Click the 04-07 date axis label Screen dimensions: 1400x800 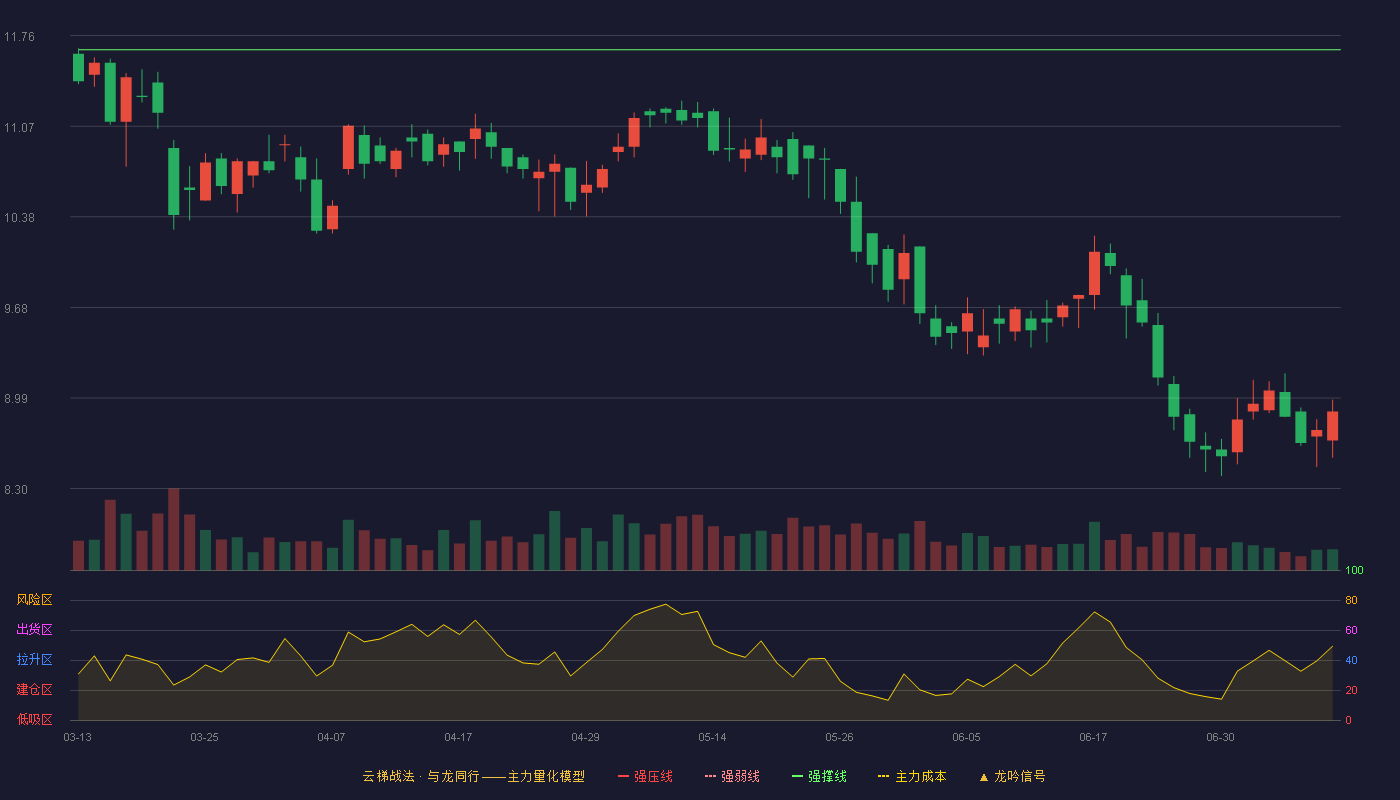click(331, 737)
